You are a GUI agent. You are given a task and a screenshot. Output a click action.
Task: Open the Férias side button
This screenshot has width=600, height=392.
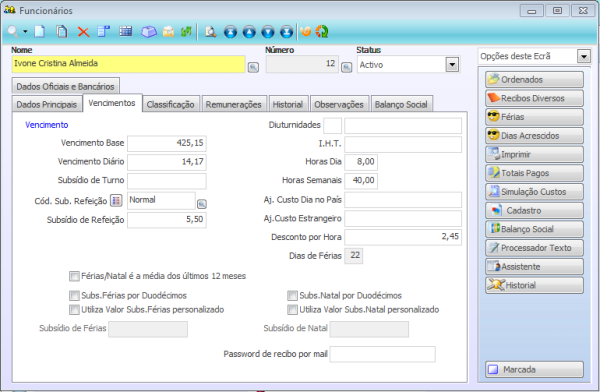[534, 117]
